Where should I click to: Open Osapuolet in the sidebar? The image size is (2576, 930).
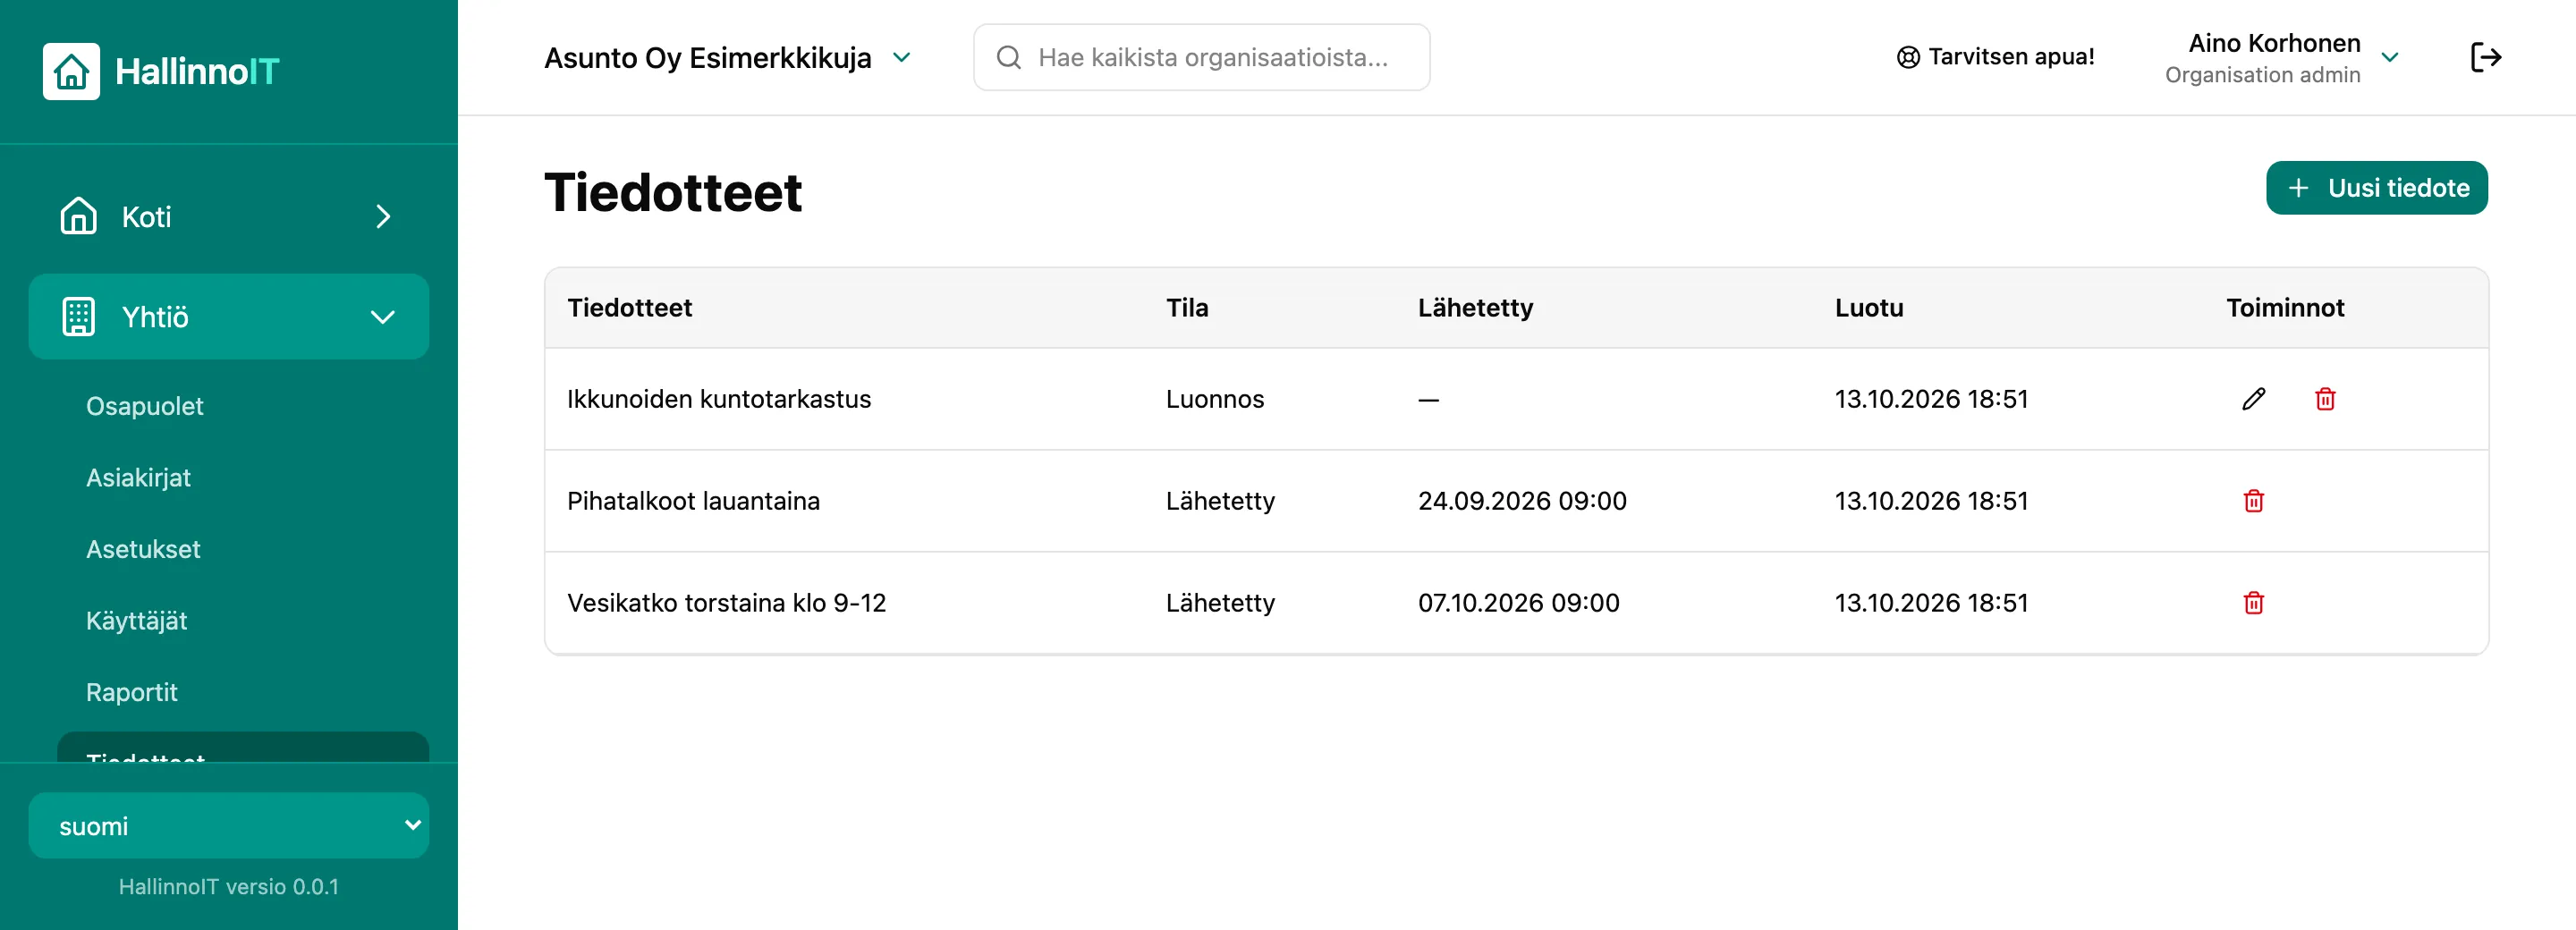pos(144,406)
